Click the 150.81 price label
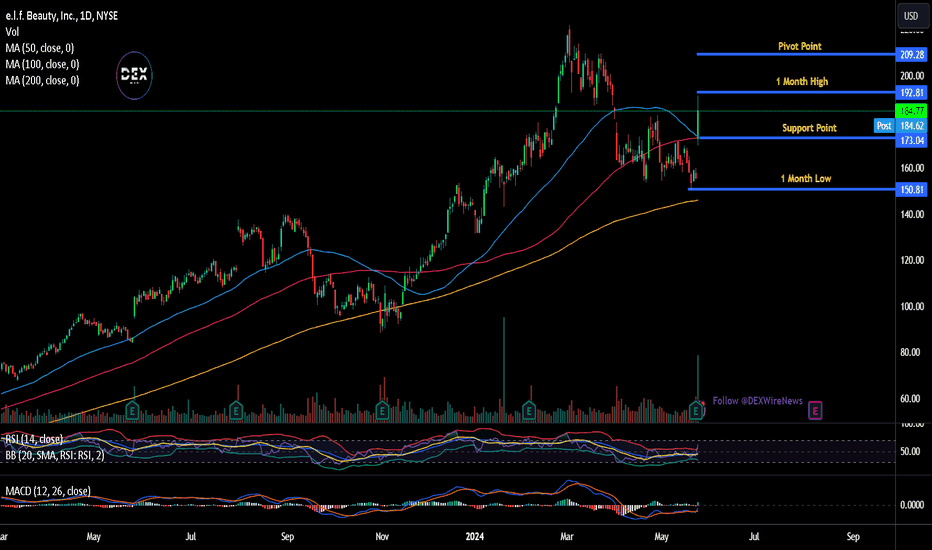The image size is (932, 550). [911, 190]
